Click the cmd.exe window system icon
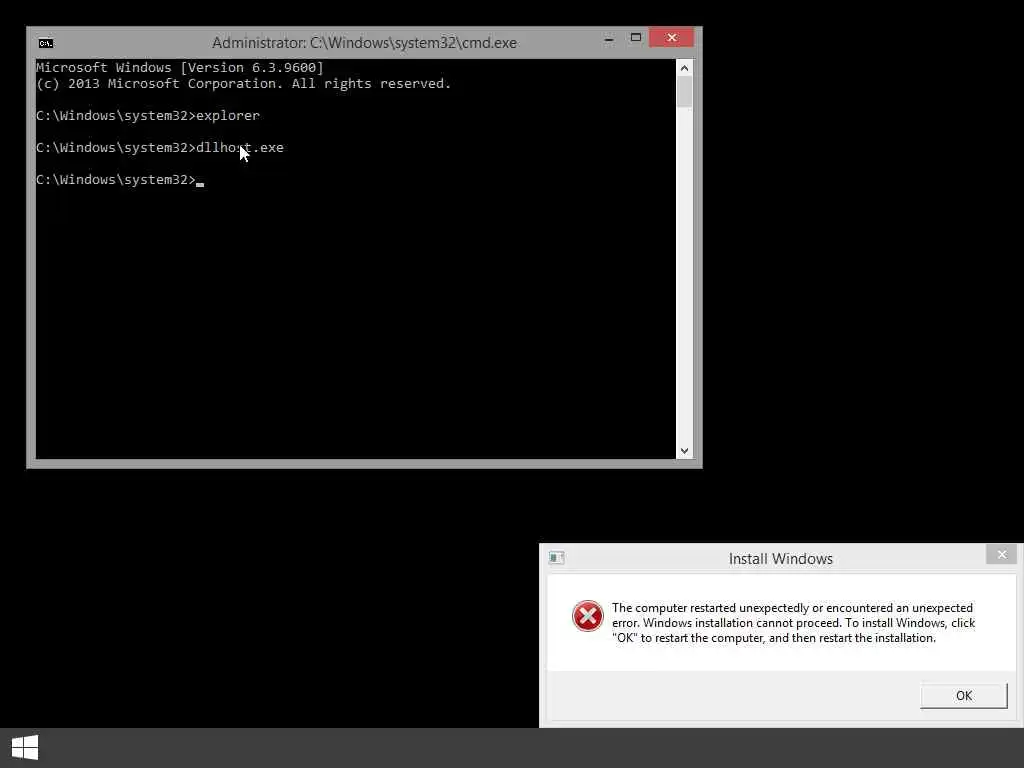Screen dimensions: 1024x768 (x=46, y=43)
